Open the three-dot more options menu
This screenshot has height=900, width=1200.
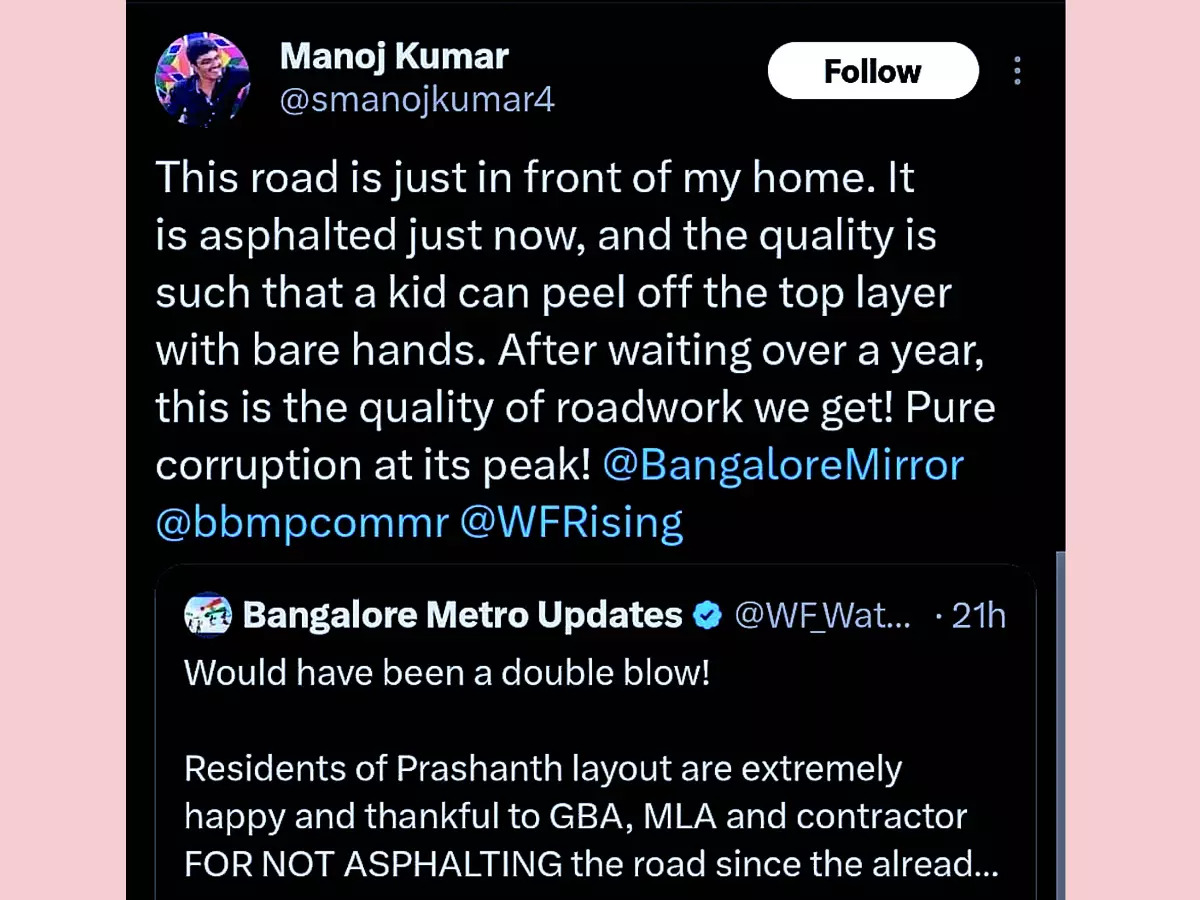point(1017,71)
